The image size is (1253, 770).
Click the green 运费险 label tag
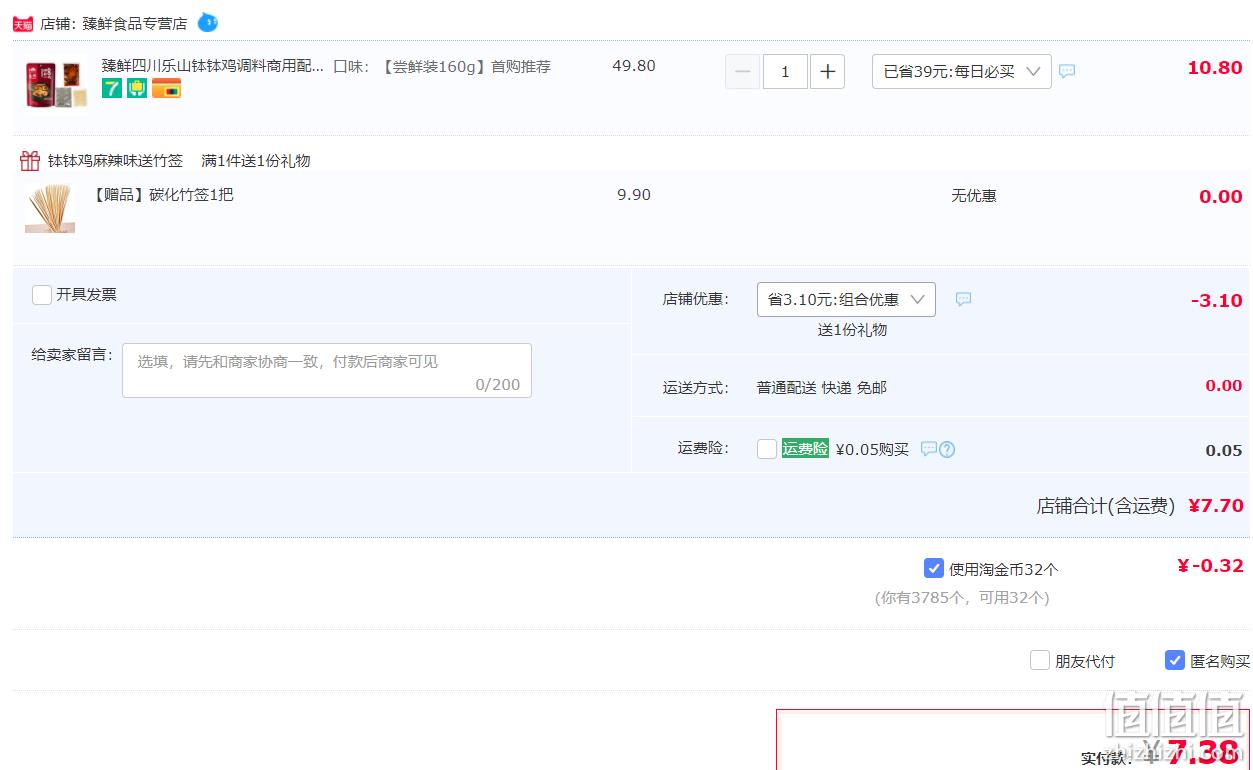(x=805, y=449)
